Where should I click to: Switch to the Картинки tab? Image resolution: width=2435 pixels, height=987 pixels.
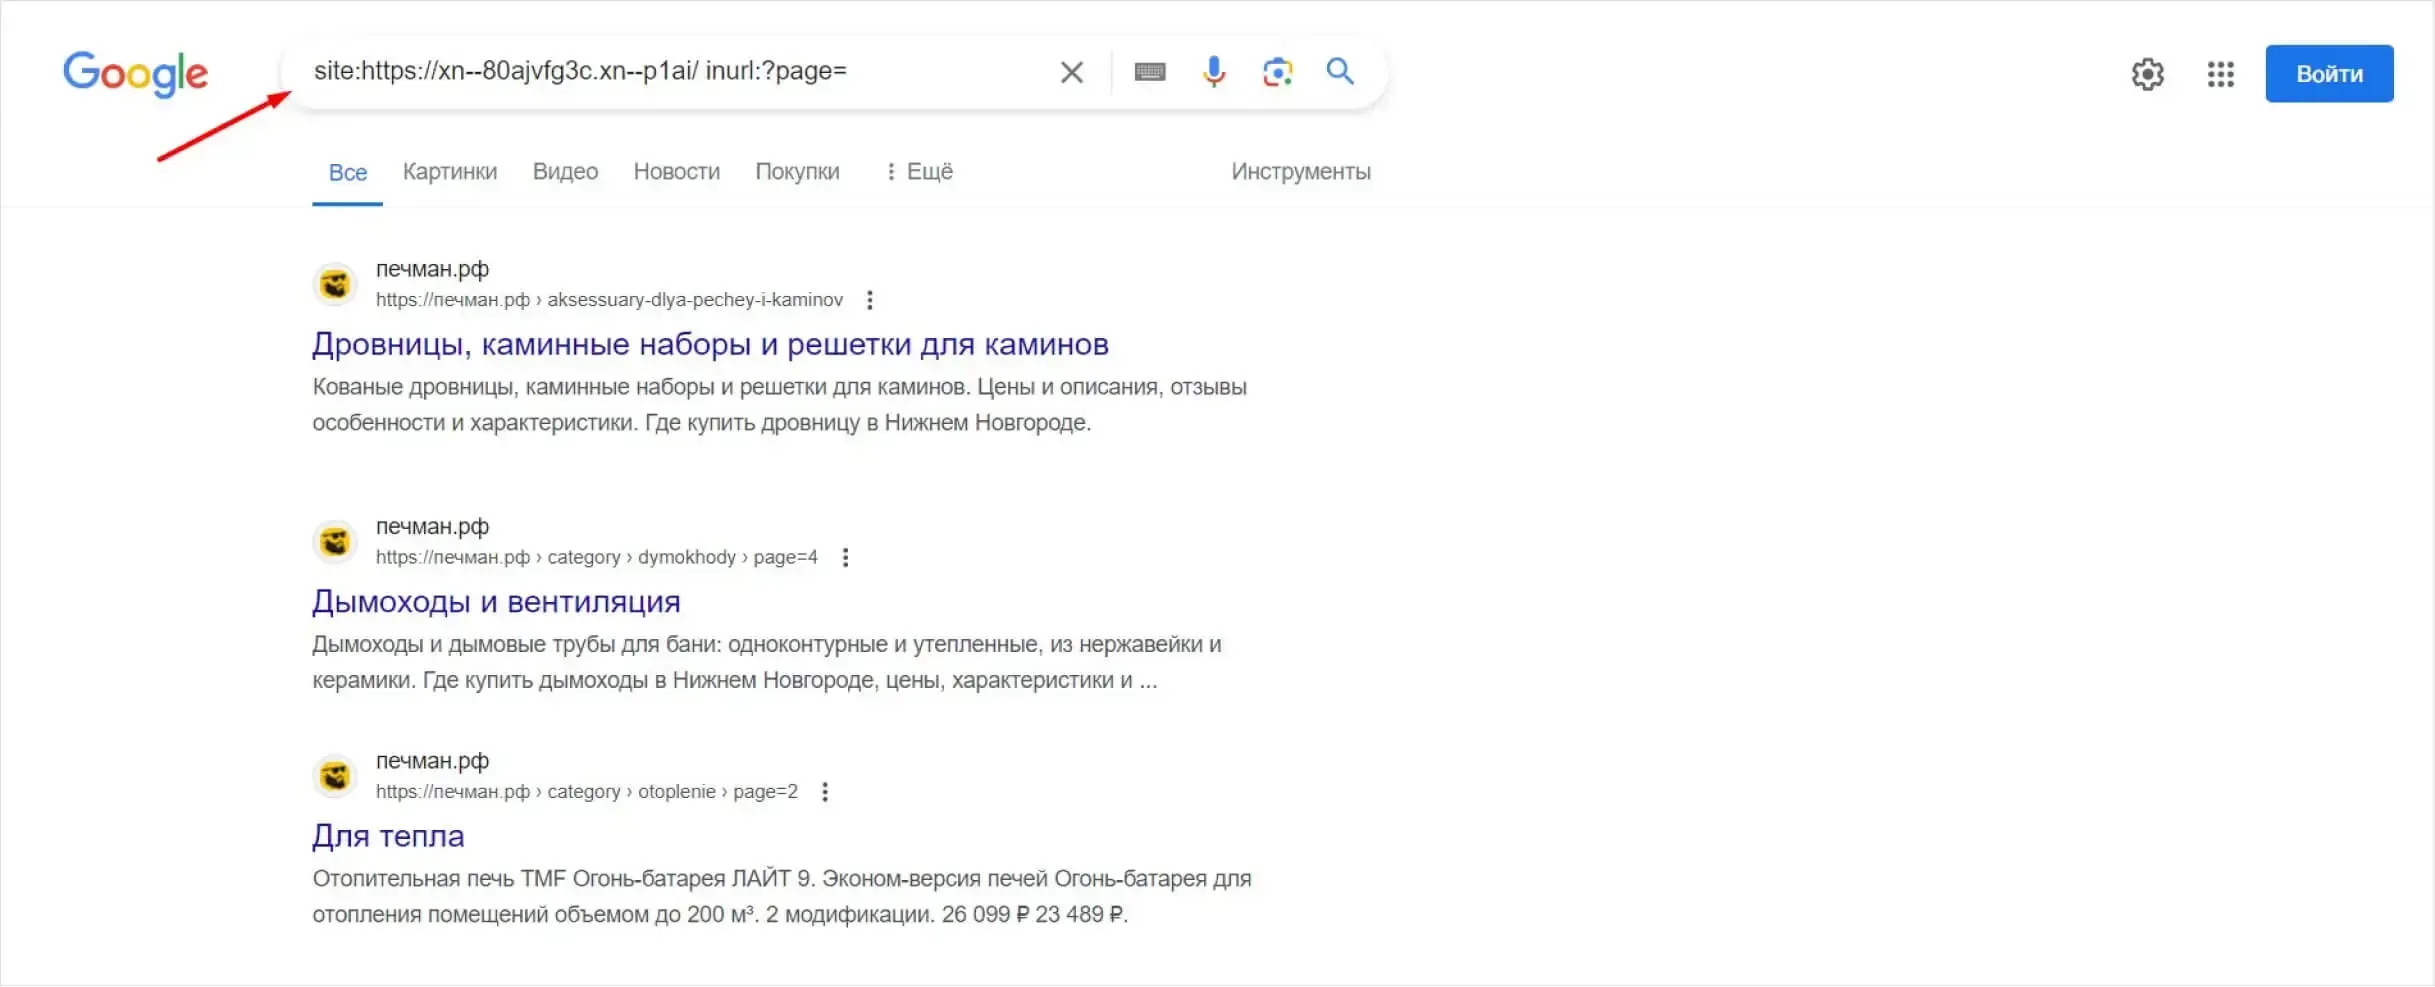coord(449,171)
